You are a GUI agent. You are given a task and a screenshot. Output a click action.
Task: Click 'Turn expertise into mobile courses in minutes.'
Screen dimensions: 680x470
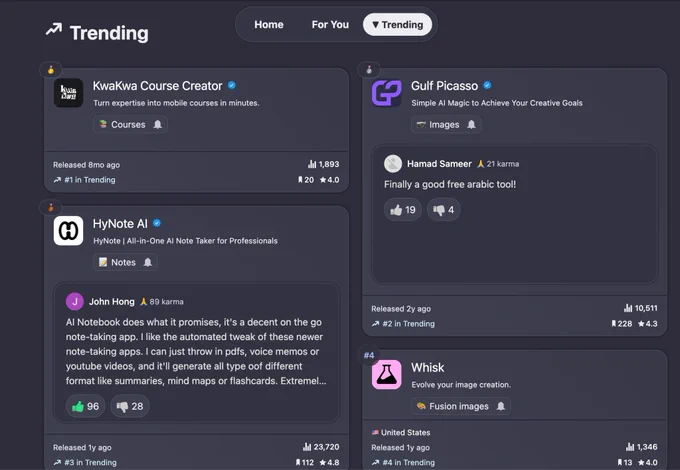pos(176,103)
